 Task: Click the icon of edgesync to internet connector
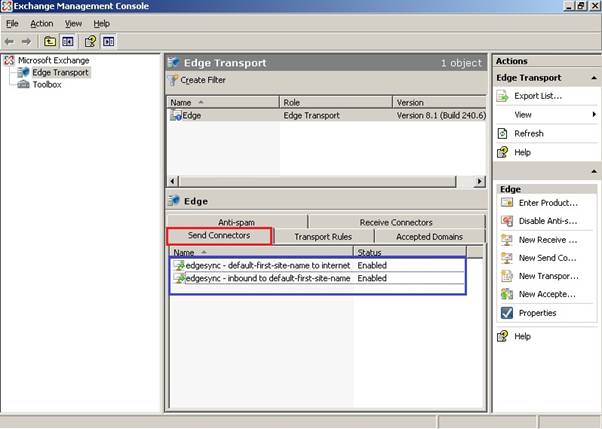pos(179,265)
